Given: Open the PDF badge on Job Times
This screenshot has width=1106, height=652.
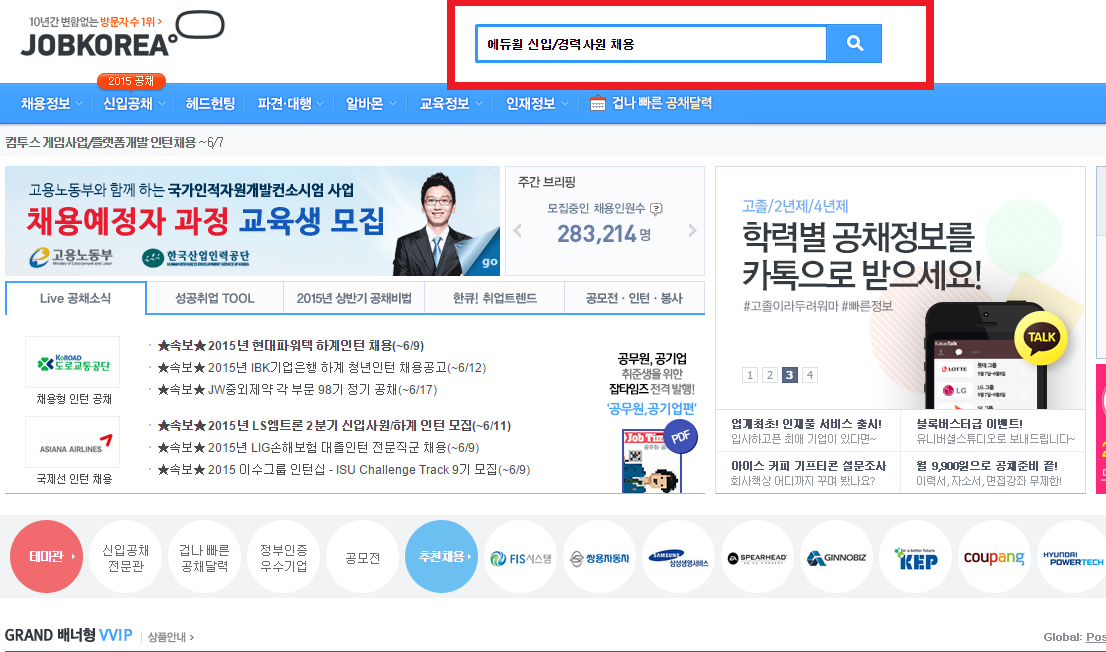Looking at the screenshot, I should point(681,437).
